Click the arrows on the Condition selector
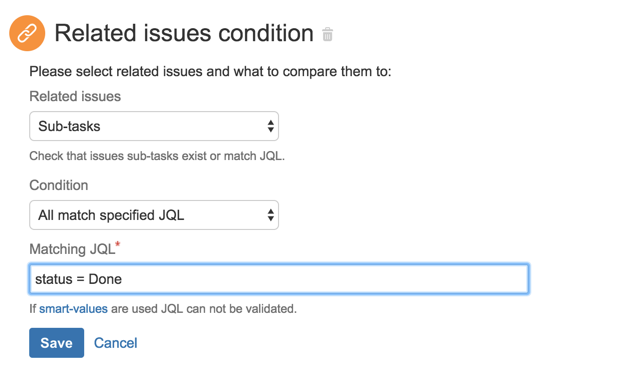 (x=271, y=215)
